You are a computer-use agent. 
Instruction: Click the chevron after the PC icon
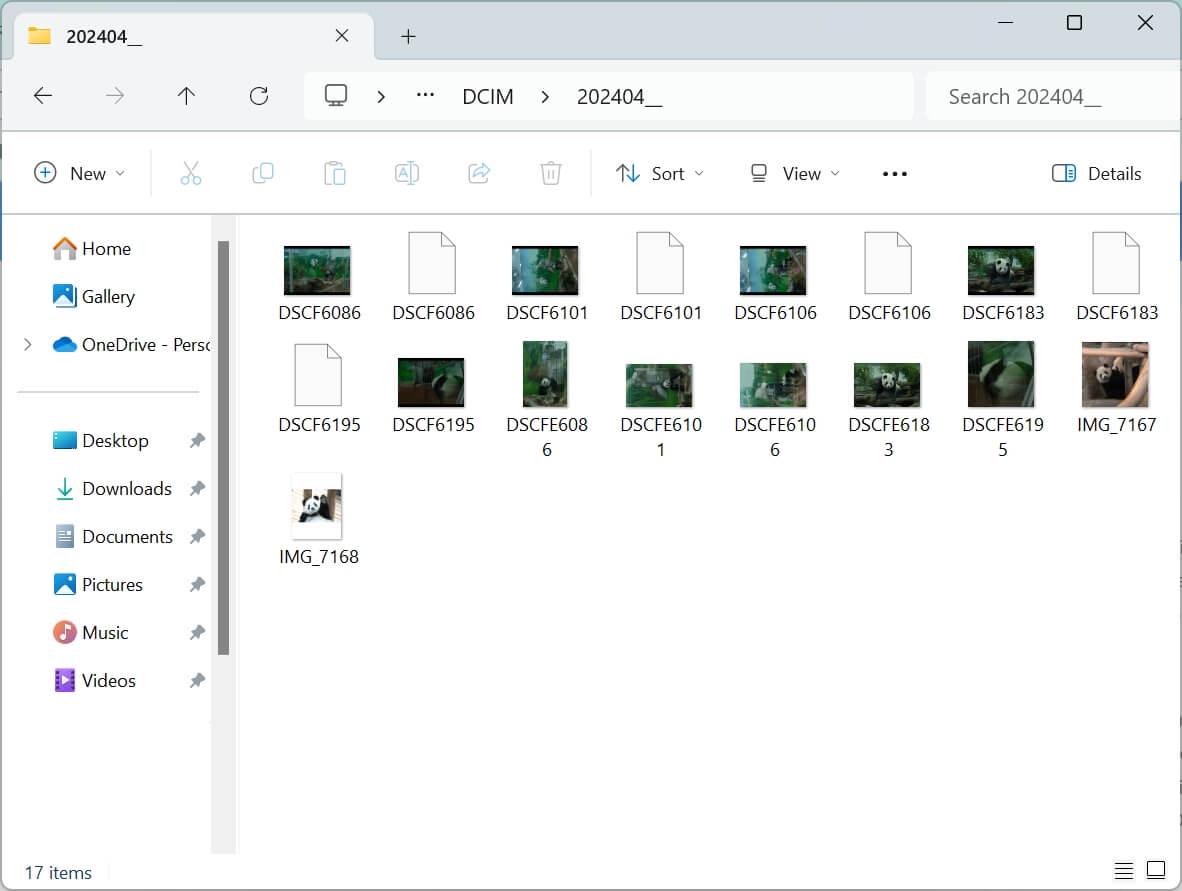tap(381, 96)
